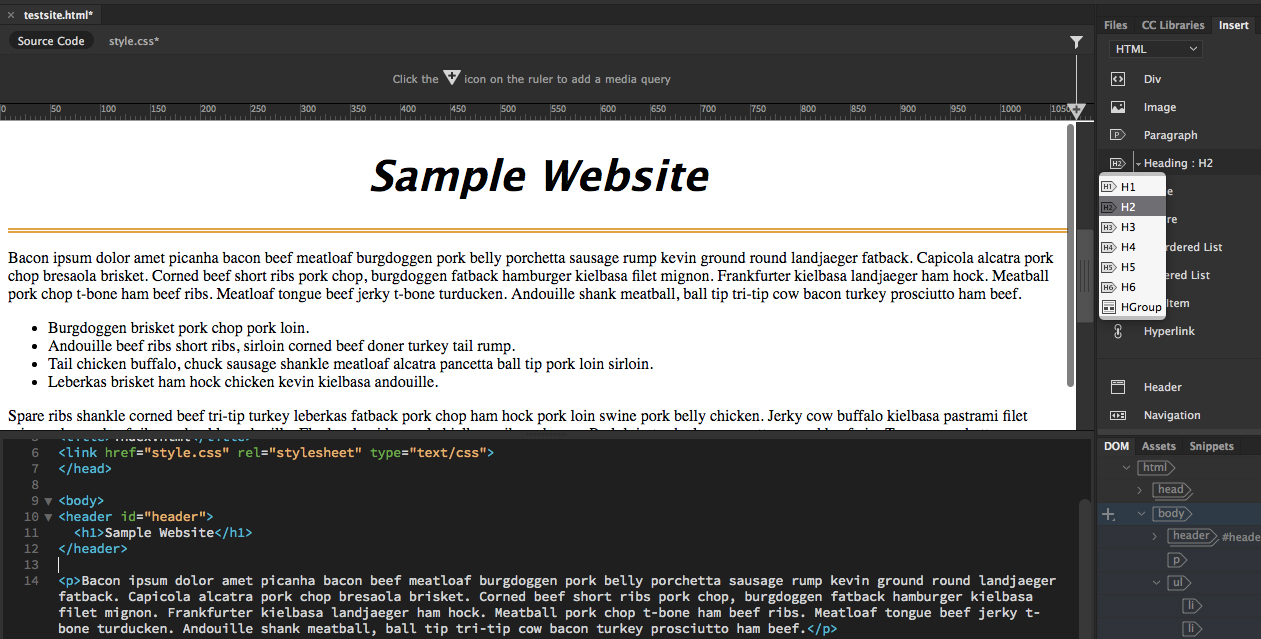1261x639 pixels.
Task: Click the Sample Website heading in Live view
Action: (x=539, y=176)
